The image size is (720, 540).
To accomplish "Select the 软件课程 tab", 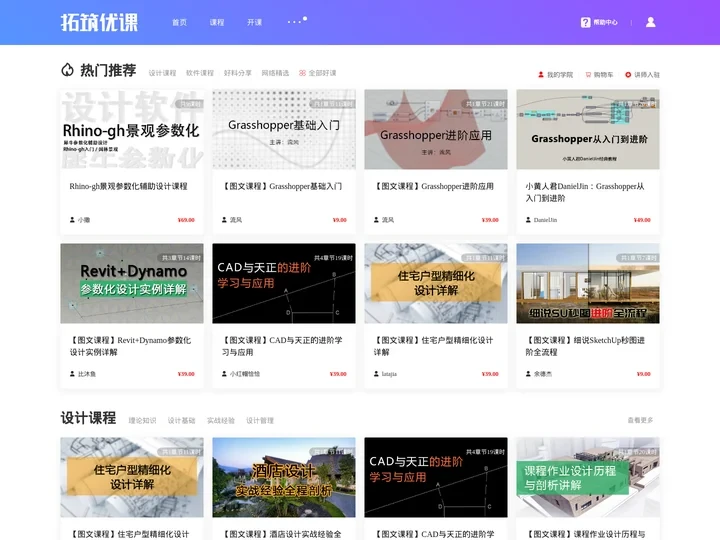I will click(200, 73).
